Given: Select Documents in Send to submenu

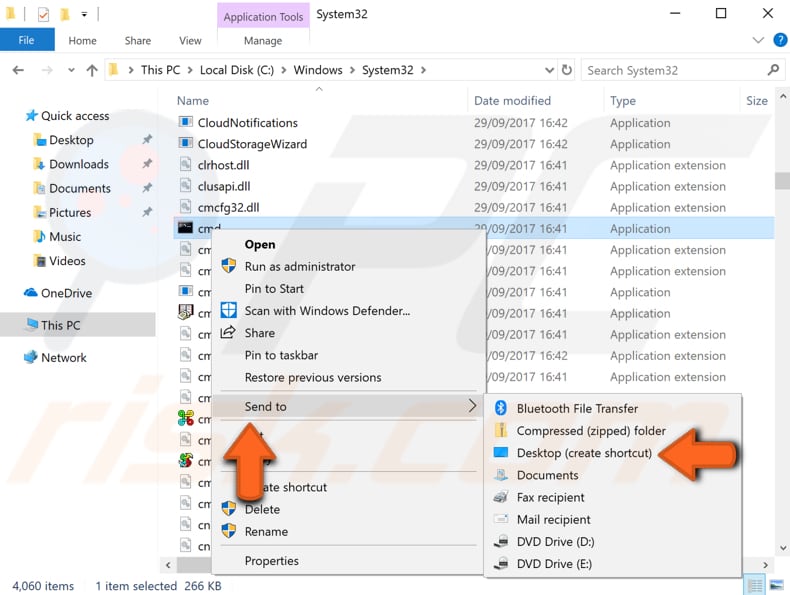Looking at the screenshot, I should click(547, 475).
